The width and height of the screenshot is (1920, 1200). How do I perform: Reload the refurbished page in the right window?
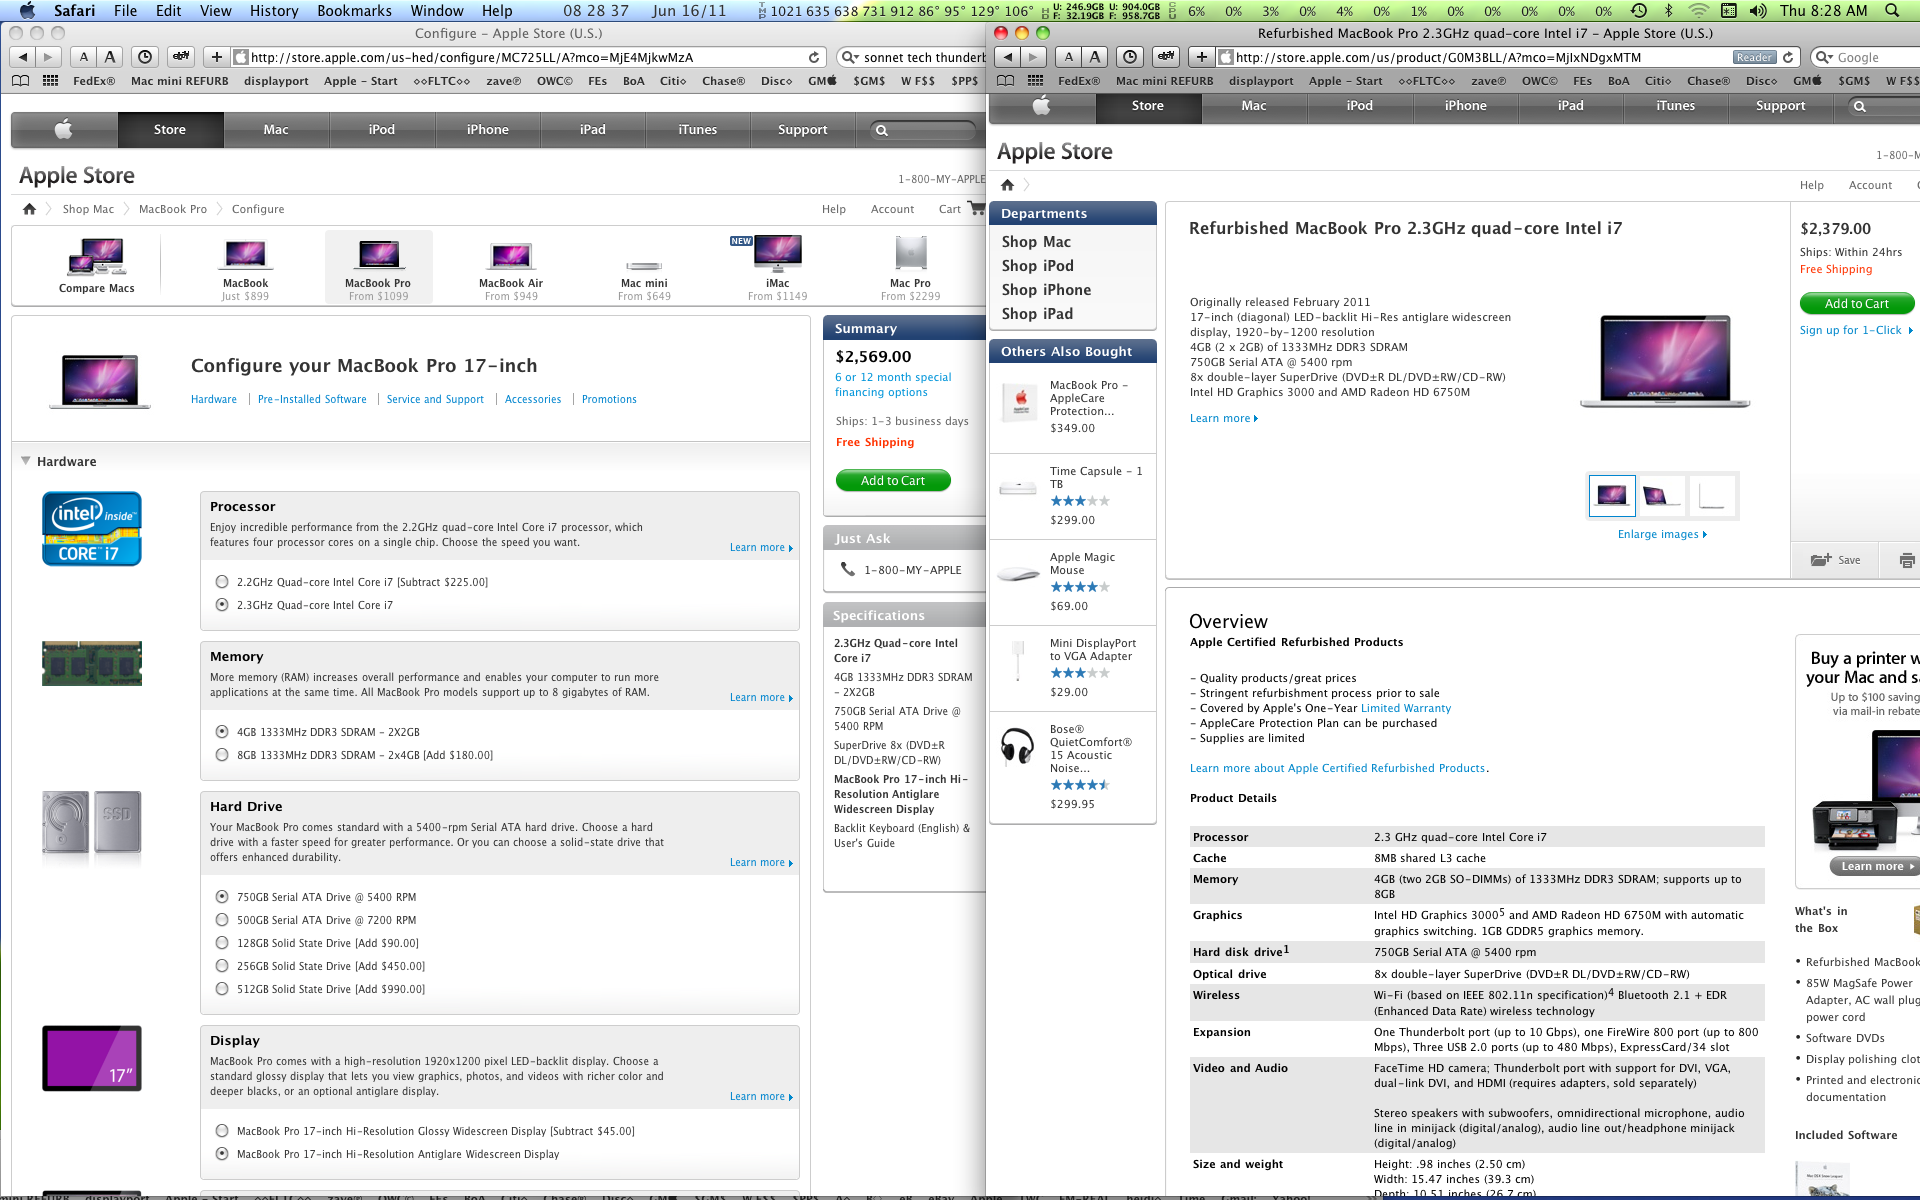click(x=1788, y=57)
